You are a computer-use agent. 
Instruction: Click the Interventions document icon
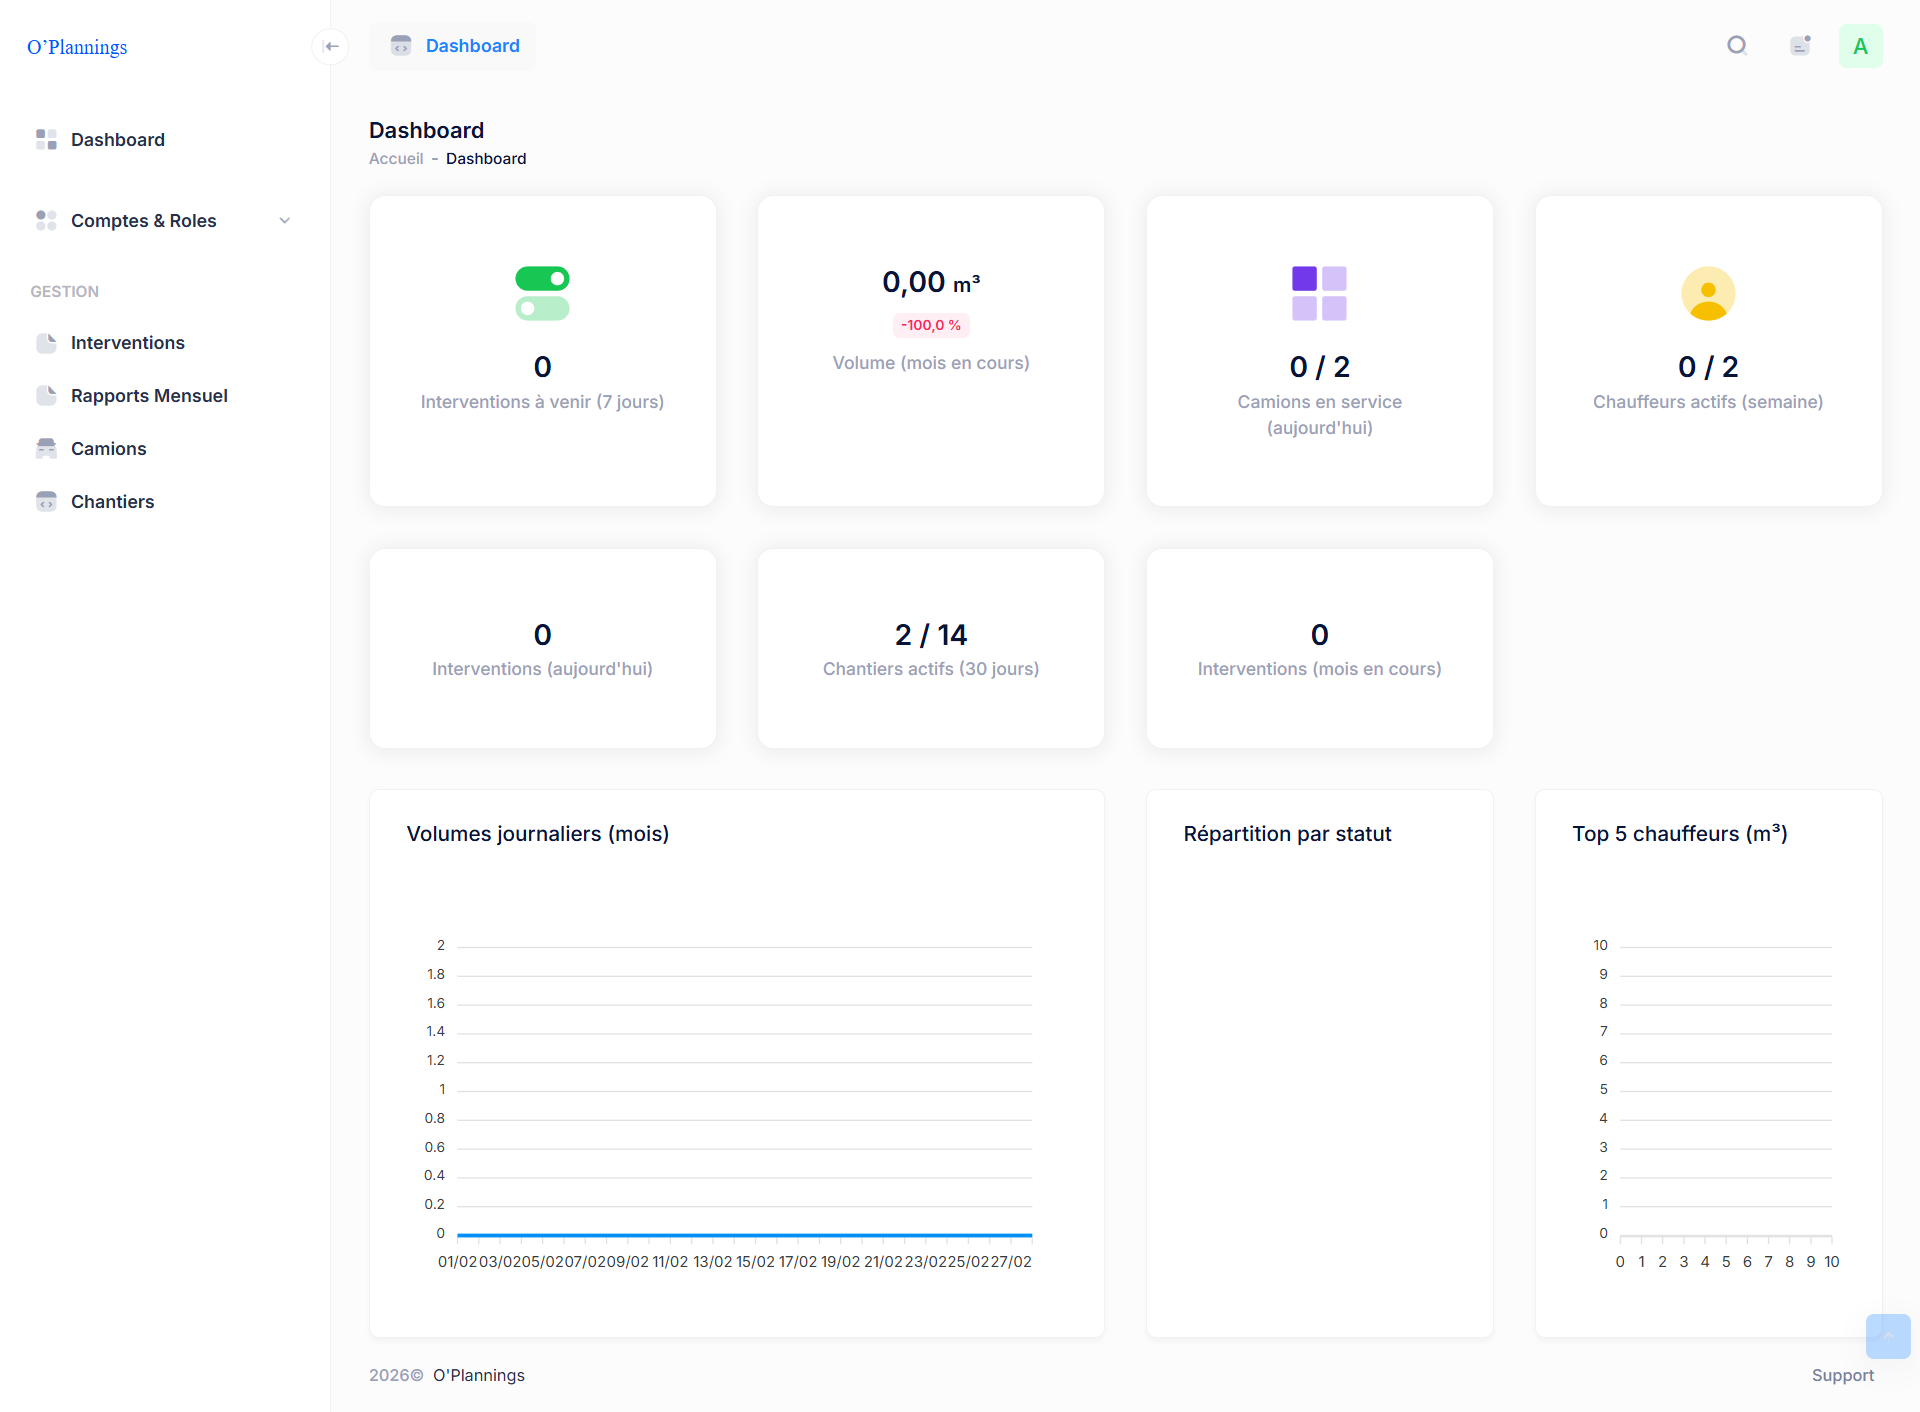coord(46,343)
